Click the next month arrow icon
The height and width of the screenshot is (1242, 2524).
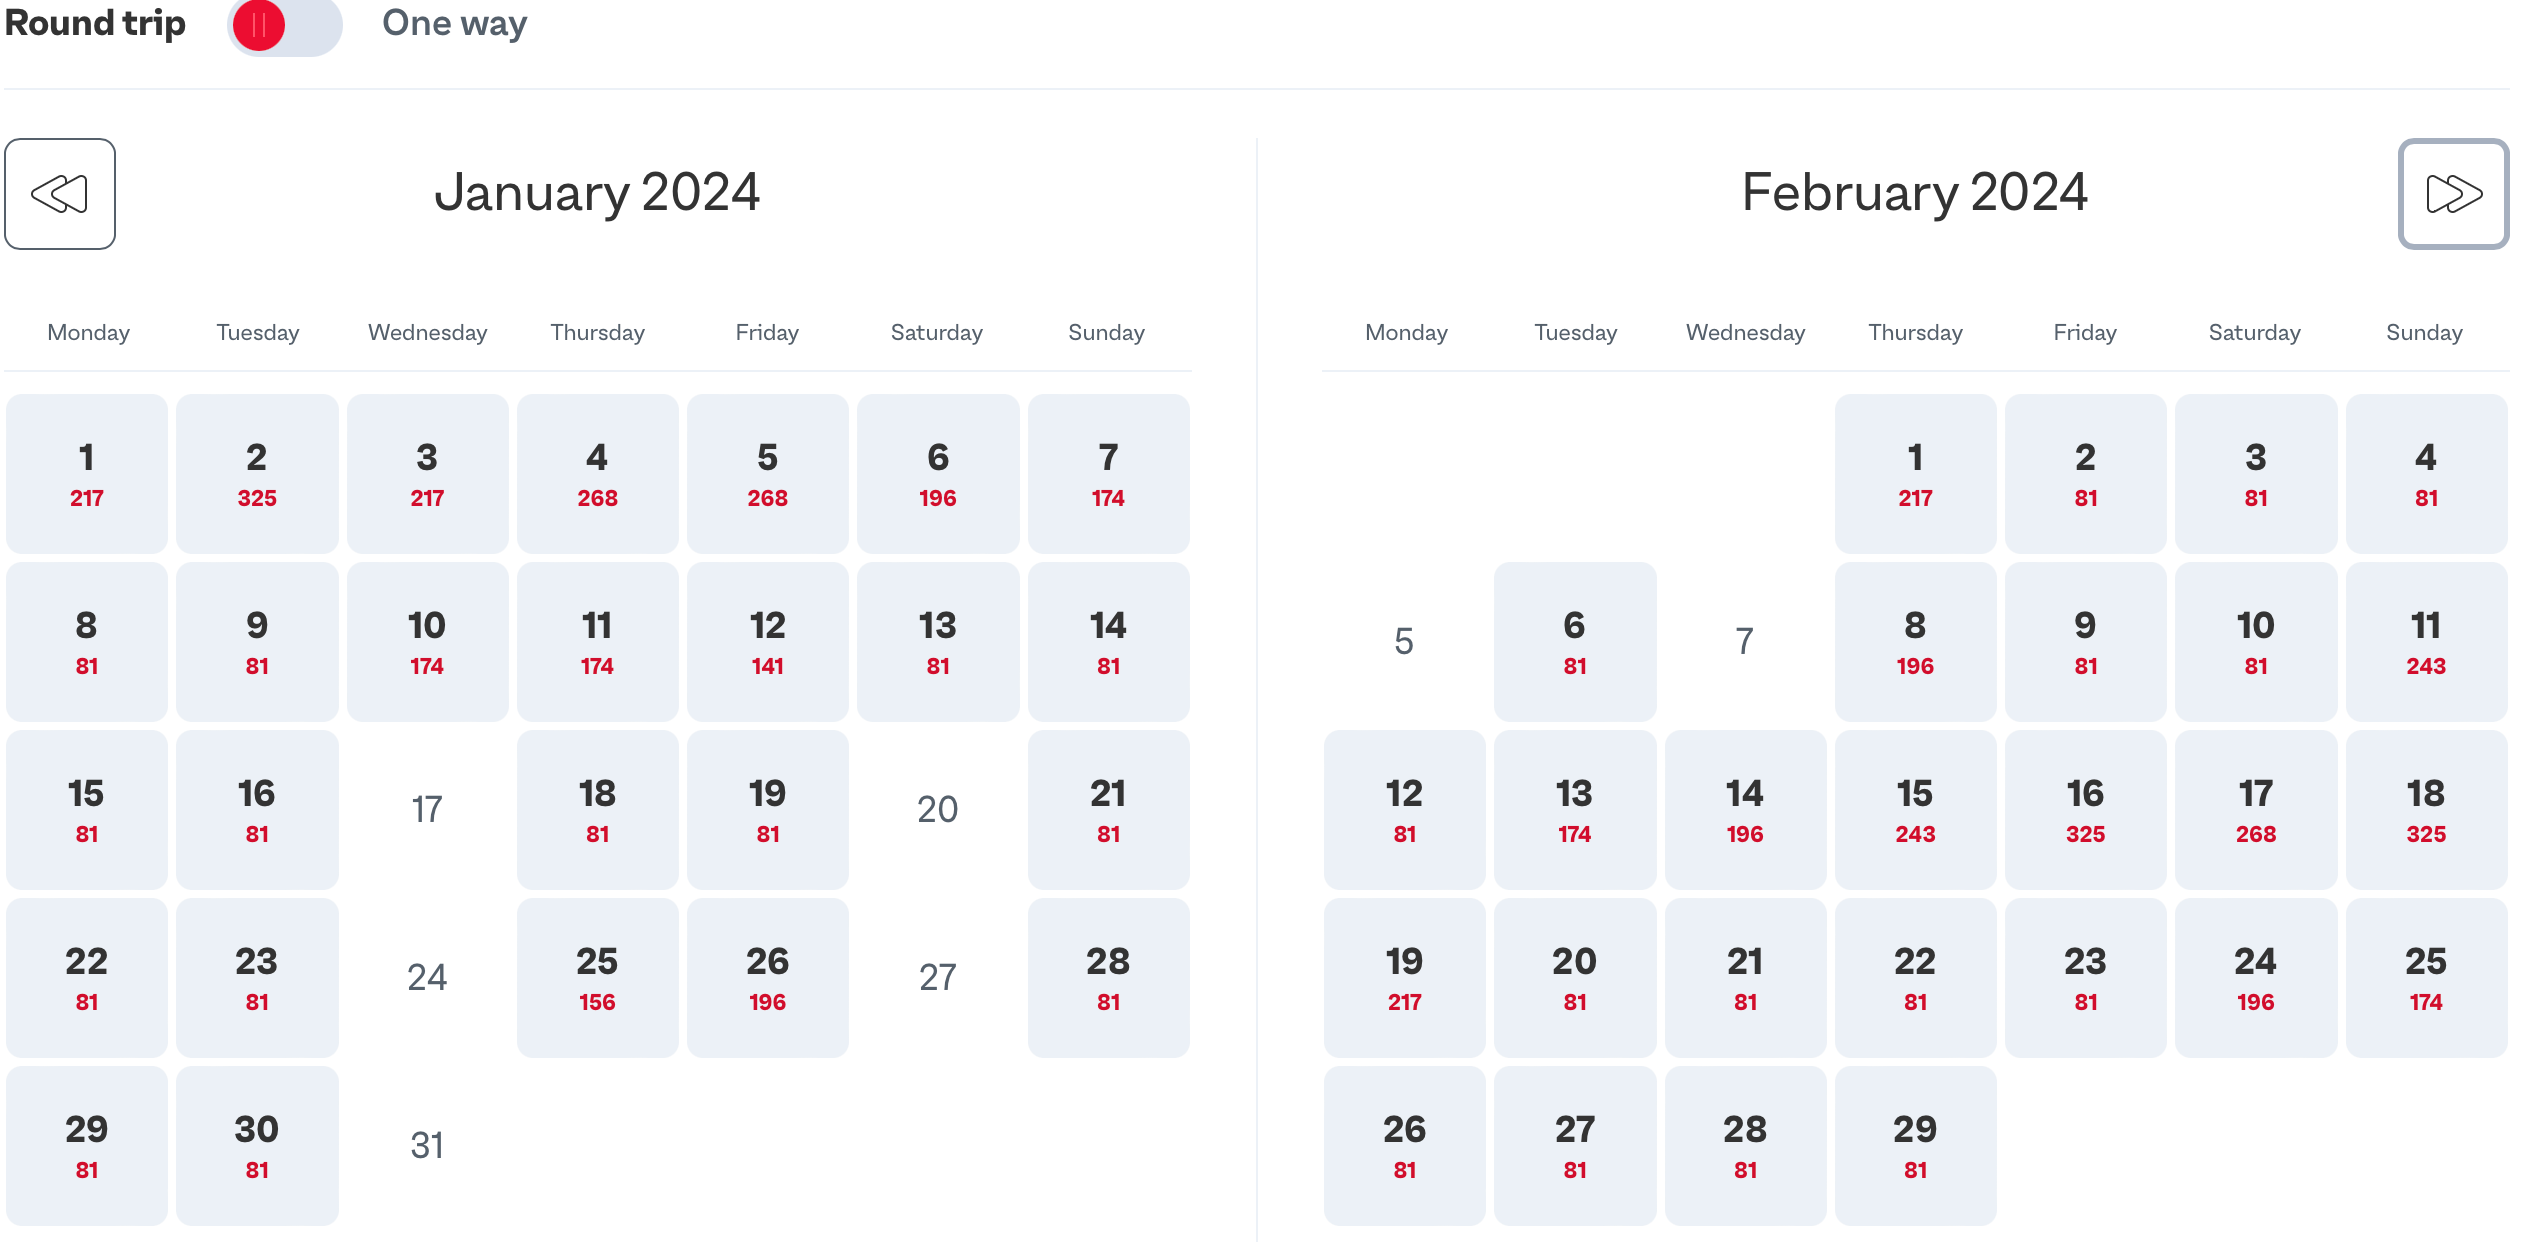pos(2452,194)
